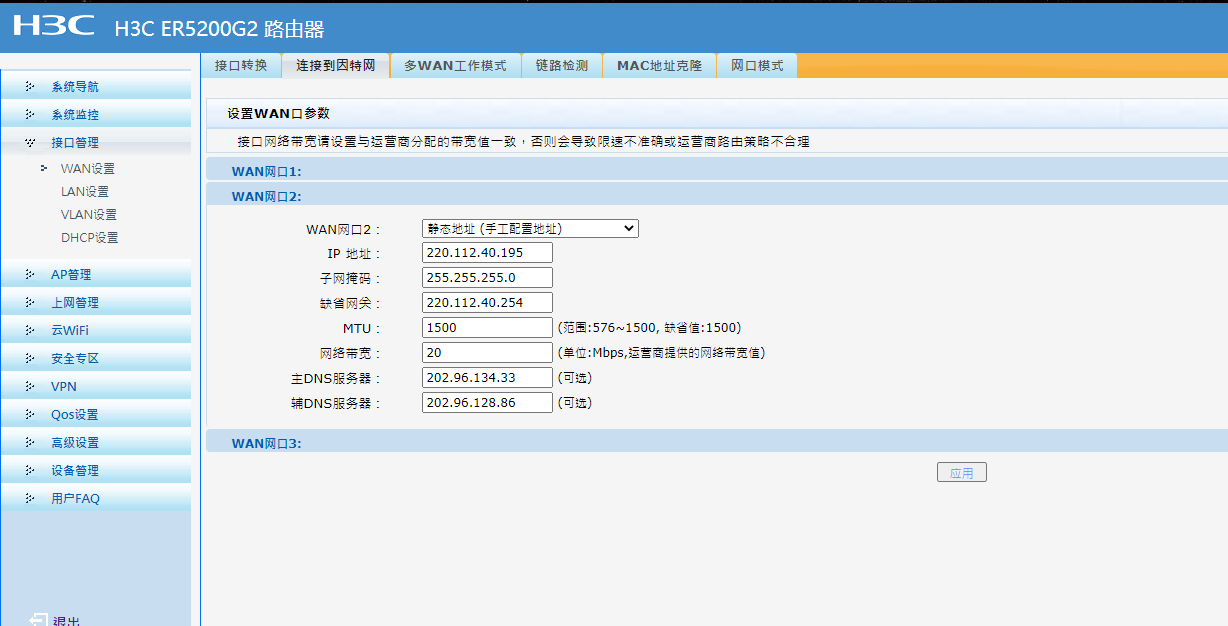Expand the 用户FAQ menu
1228x626 pixels.
click(x=96, y=499)
